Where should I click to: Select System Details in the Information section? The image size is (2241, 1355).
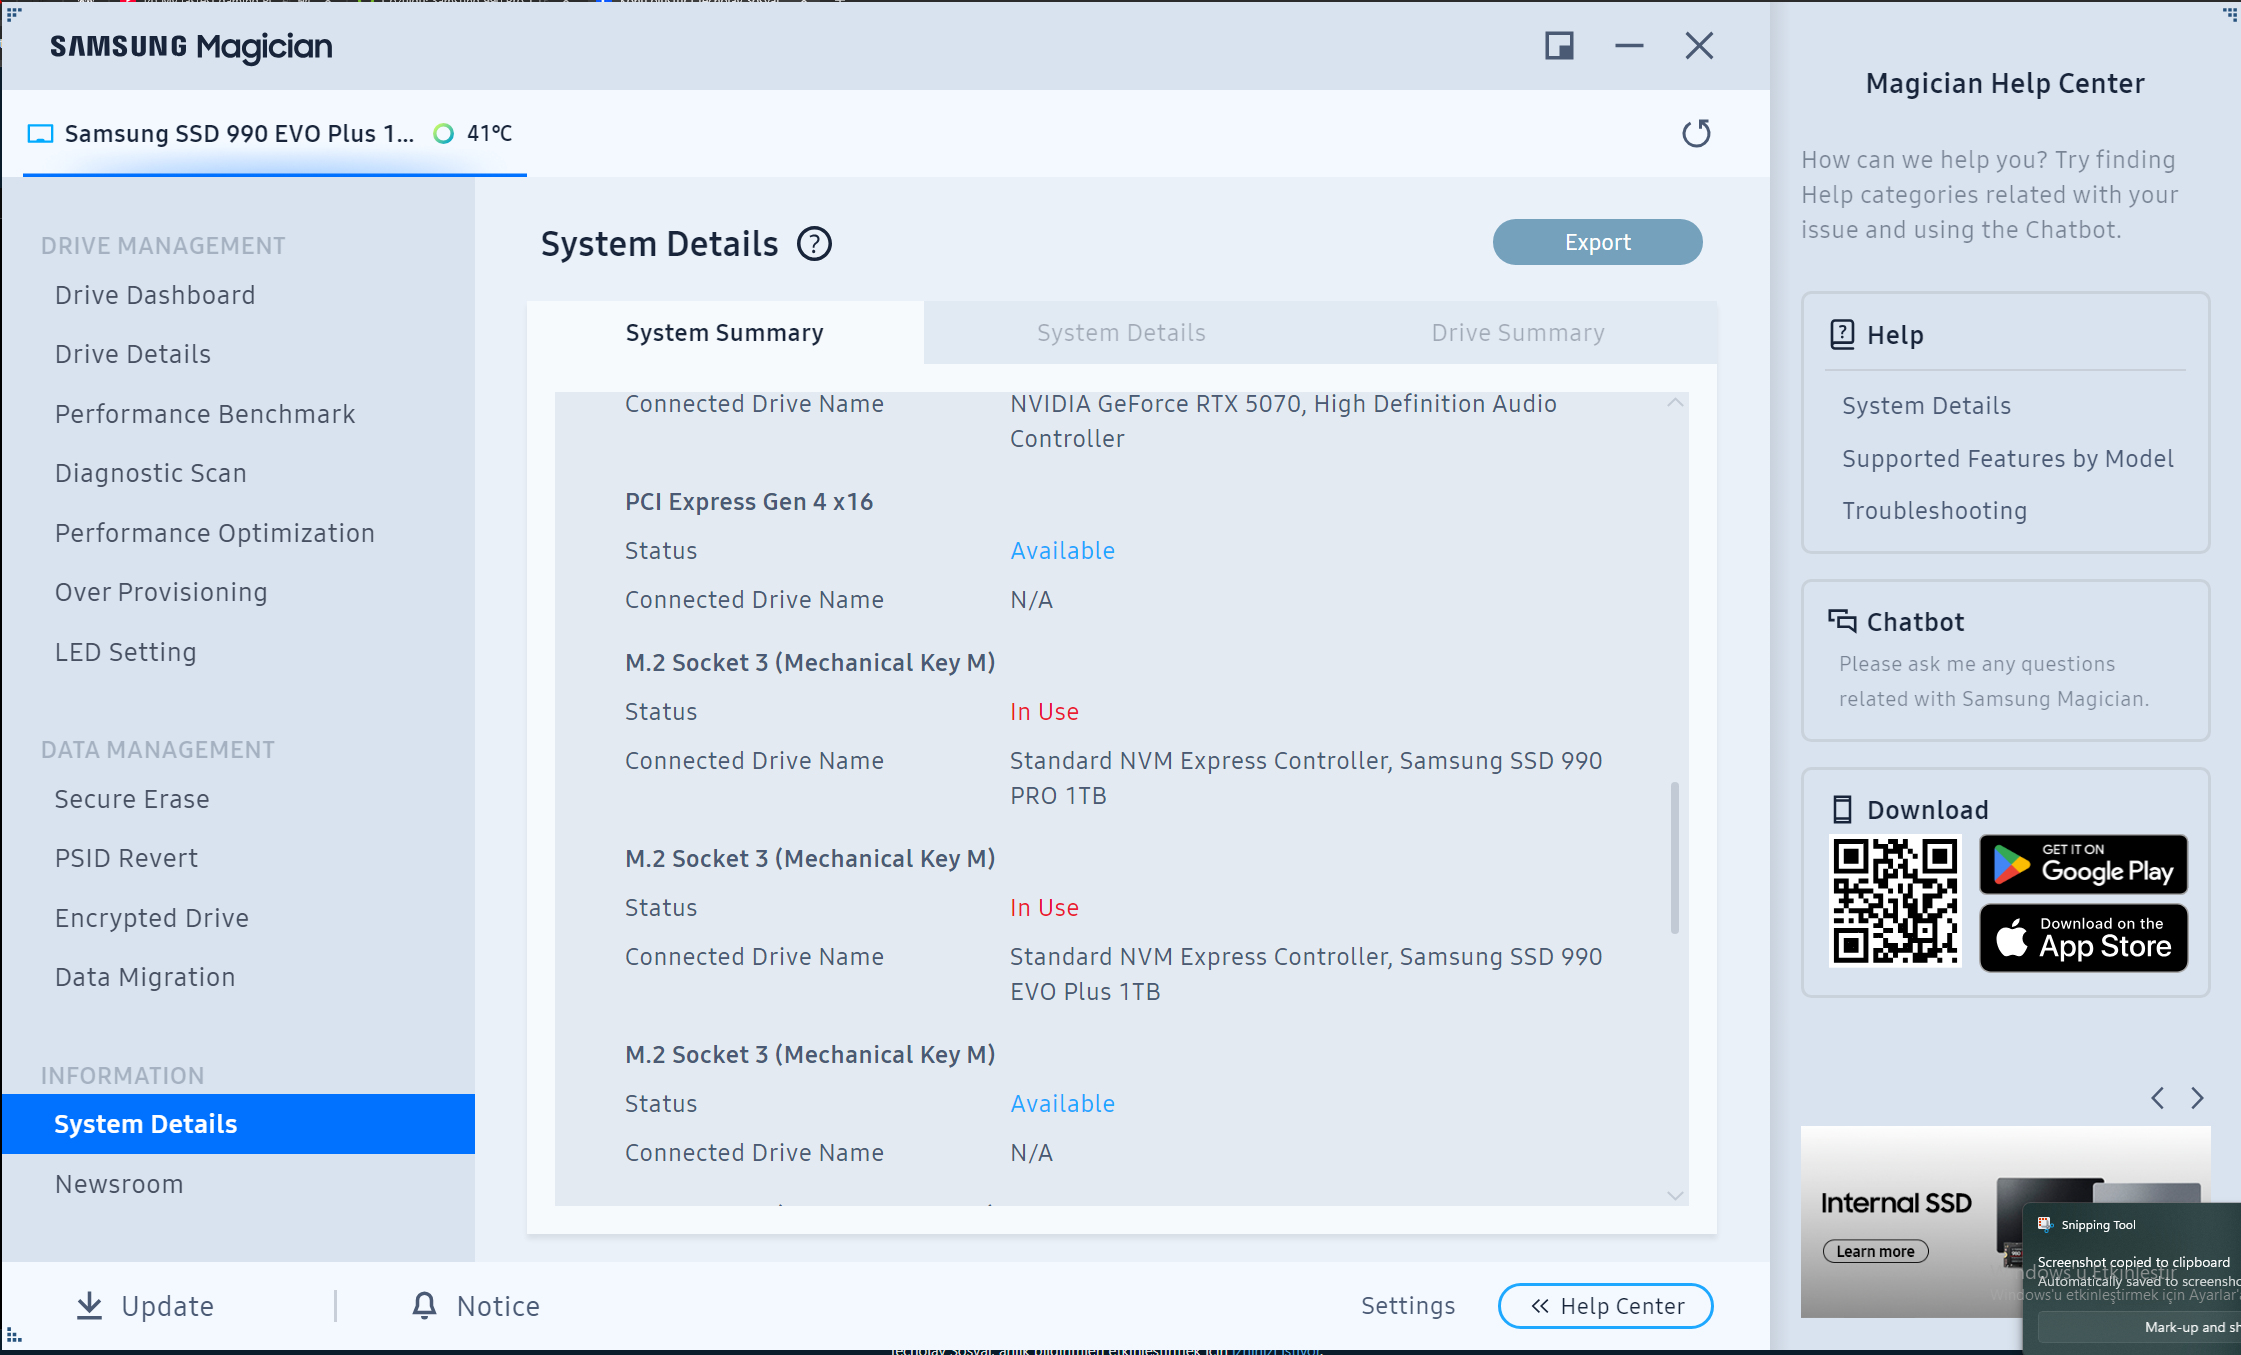coord(238,1124)
